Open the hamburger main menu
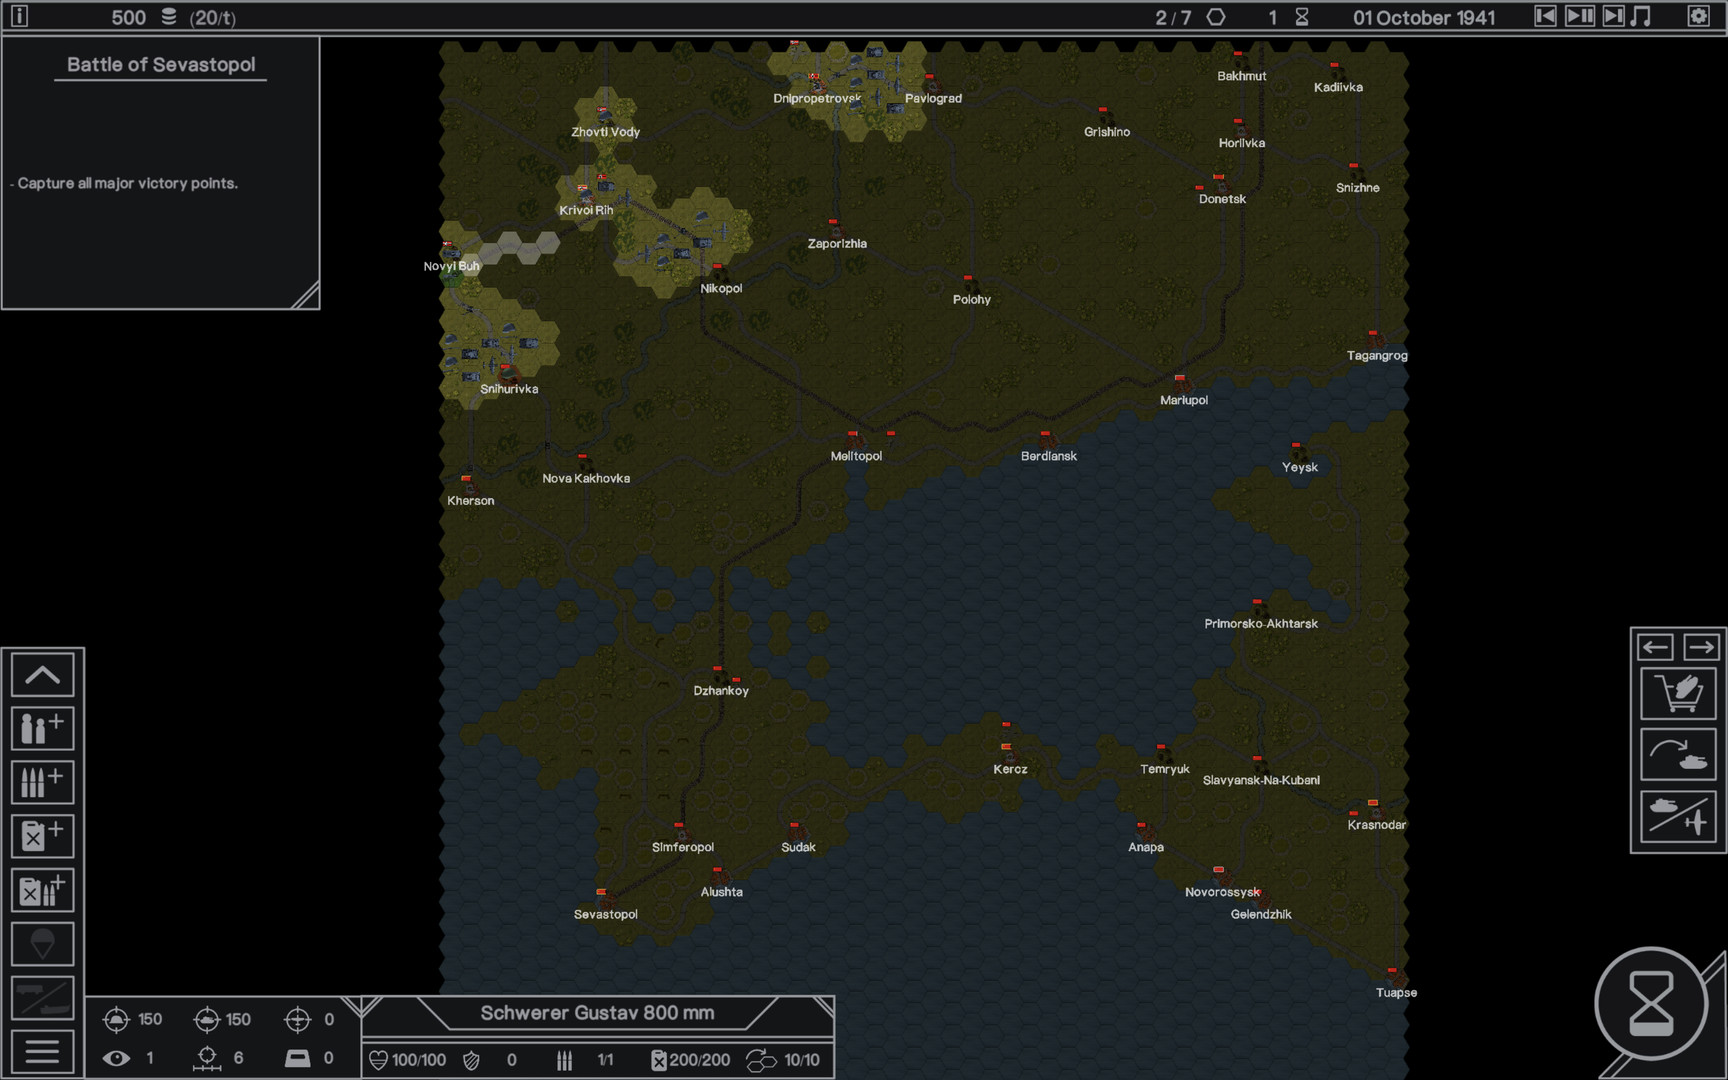This screenshot has width=1728, height=1080. click(42, 1052)
